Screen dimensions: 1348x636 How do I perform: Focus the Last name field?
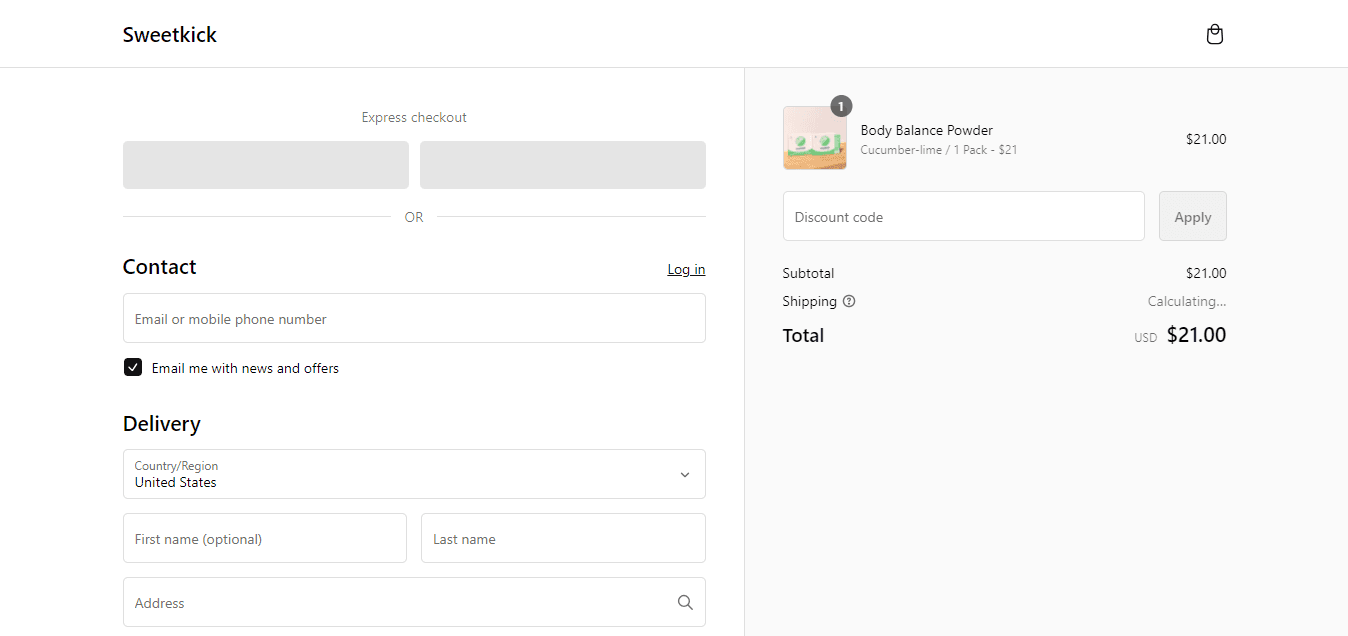(563, 538)
